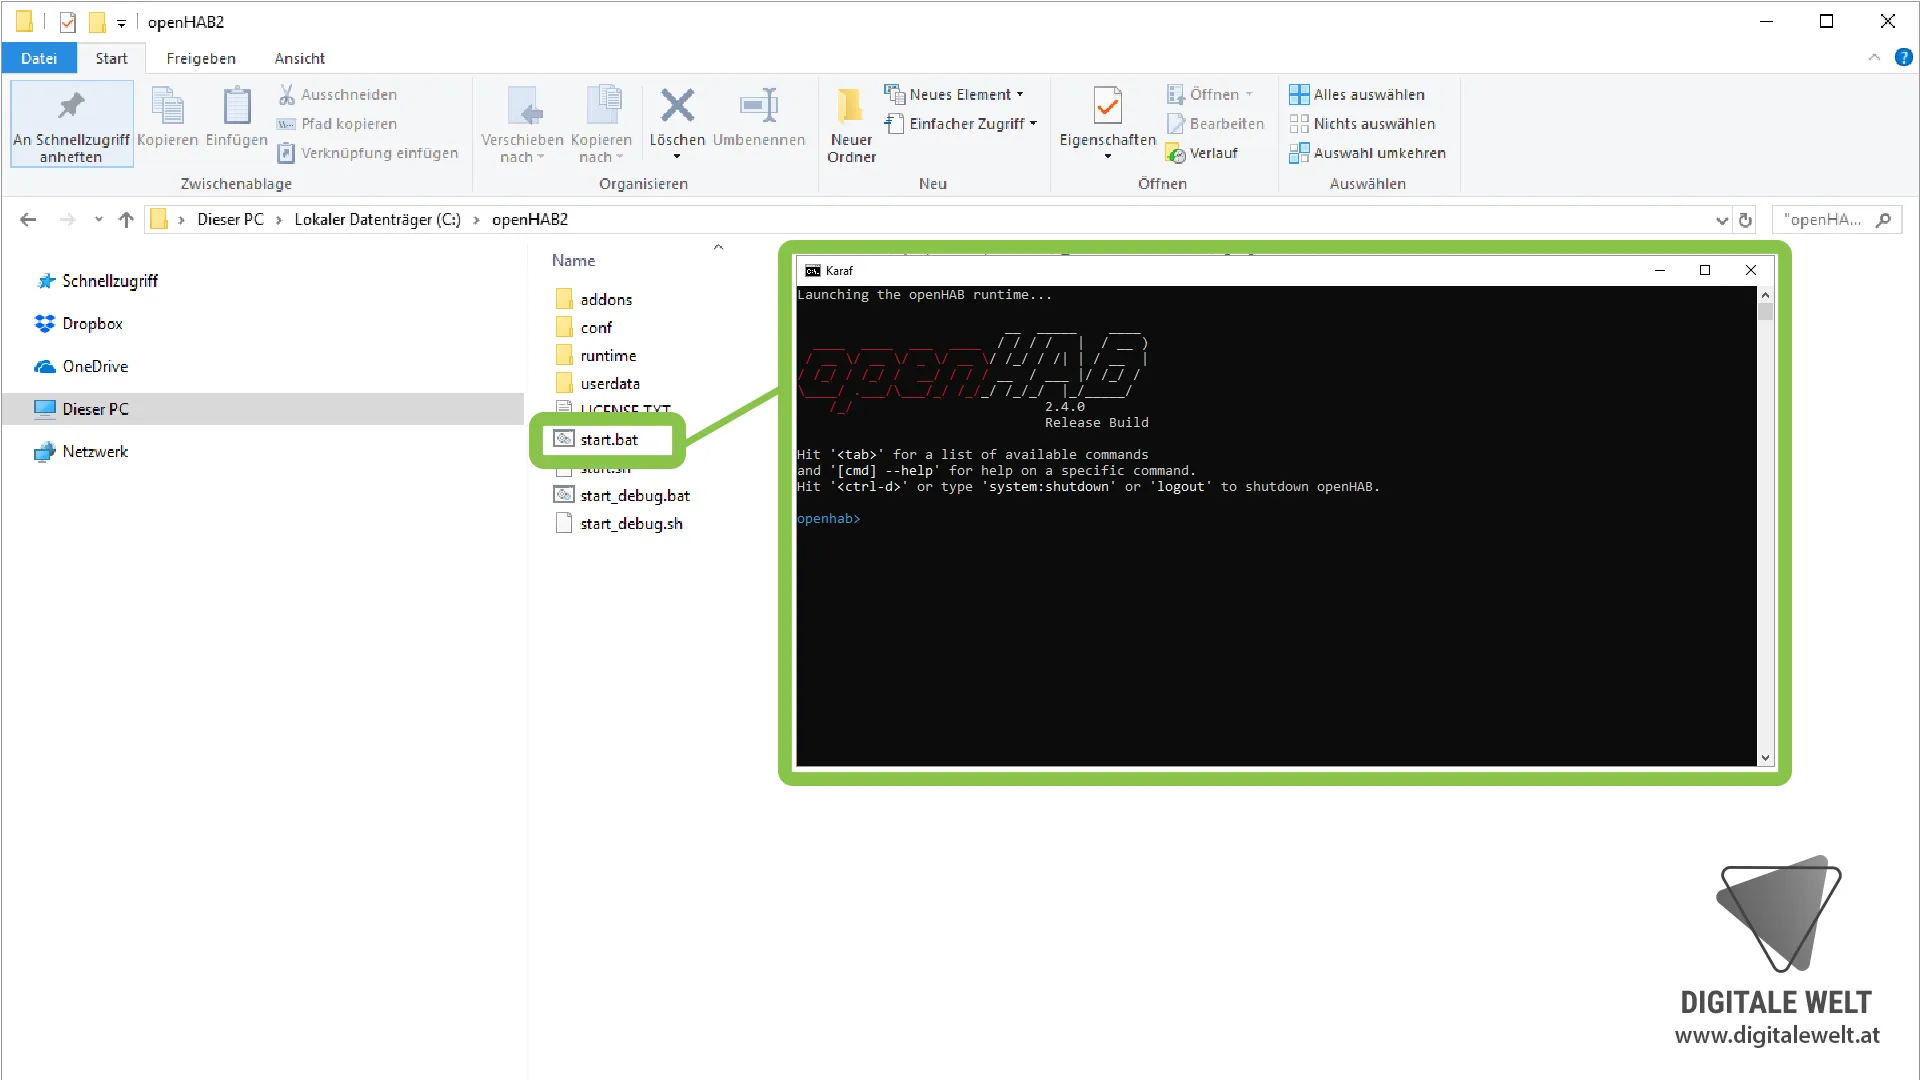Open Kopieren nach dropdown

601,124
